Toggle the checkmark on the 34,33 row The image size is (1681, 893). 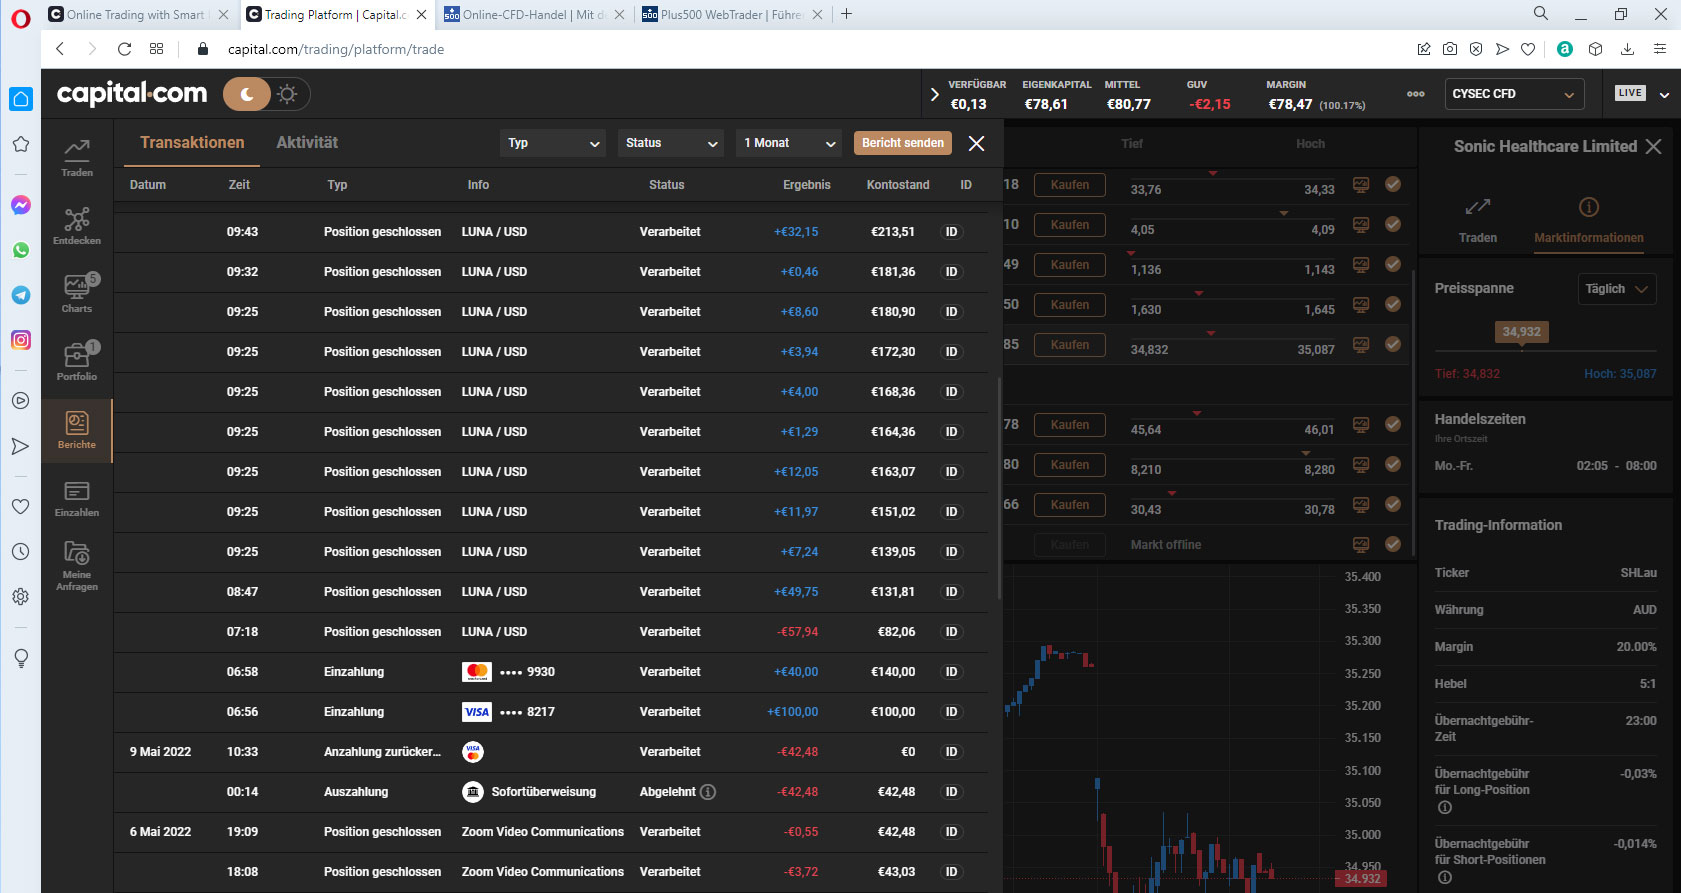pos(1392,184)
